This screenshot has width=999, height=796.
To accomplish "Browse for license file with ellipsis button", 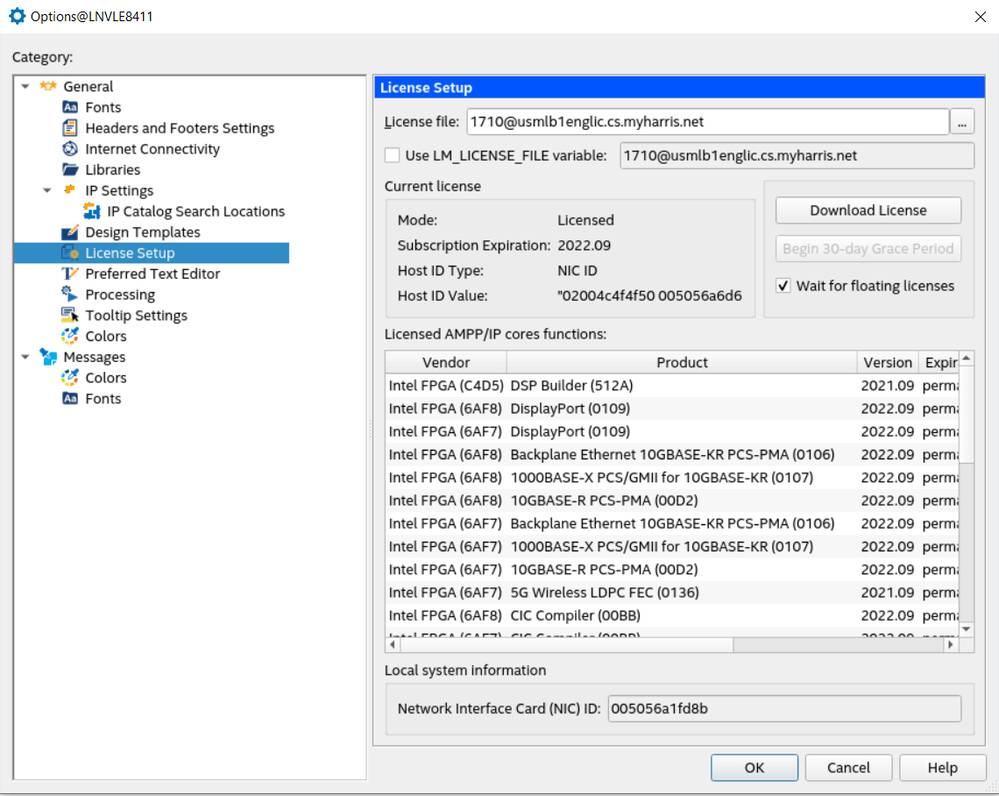I will pyautogui.click(x=962, y=122).
